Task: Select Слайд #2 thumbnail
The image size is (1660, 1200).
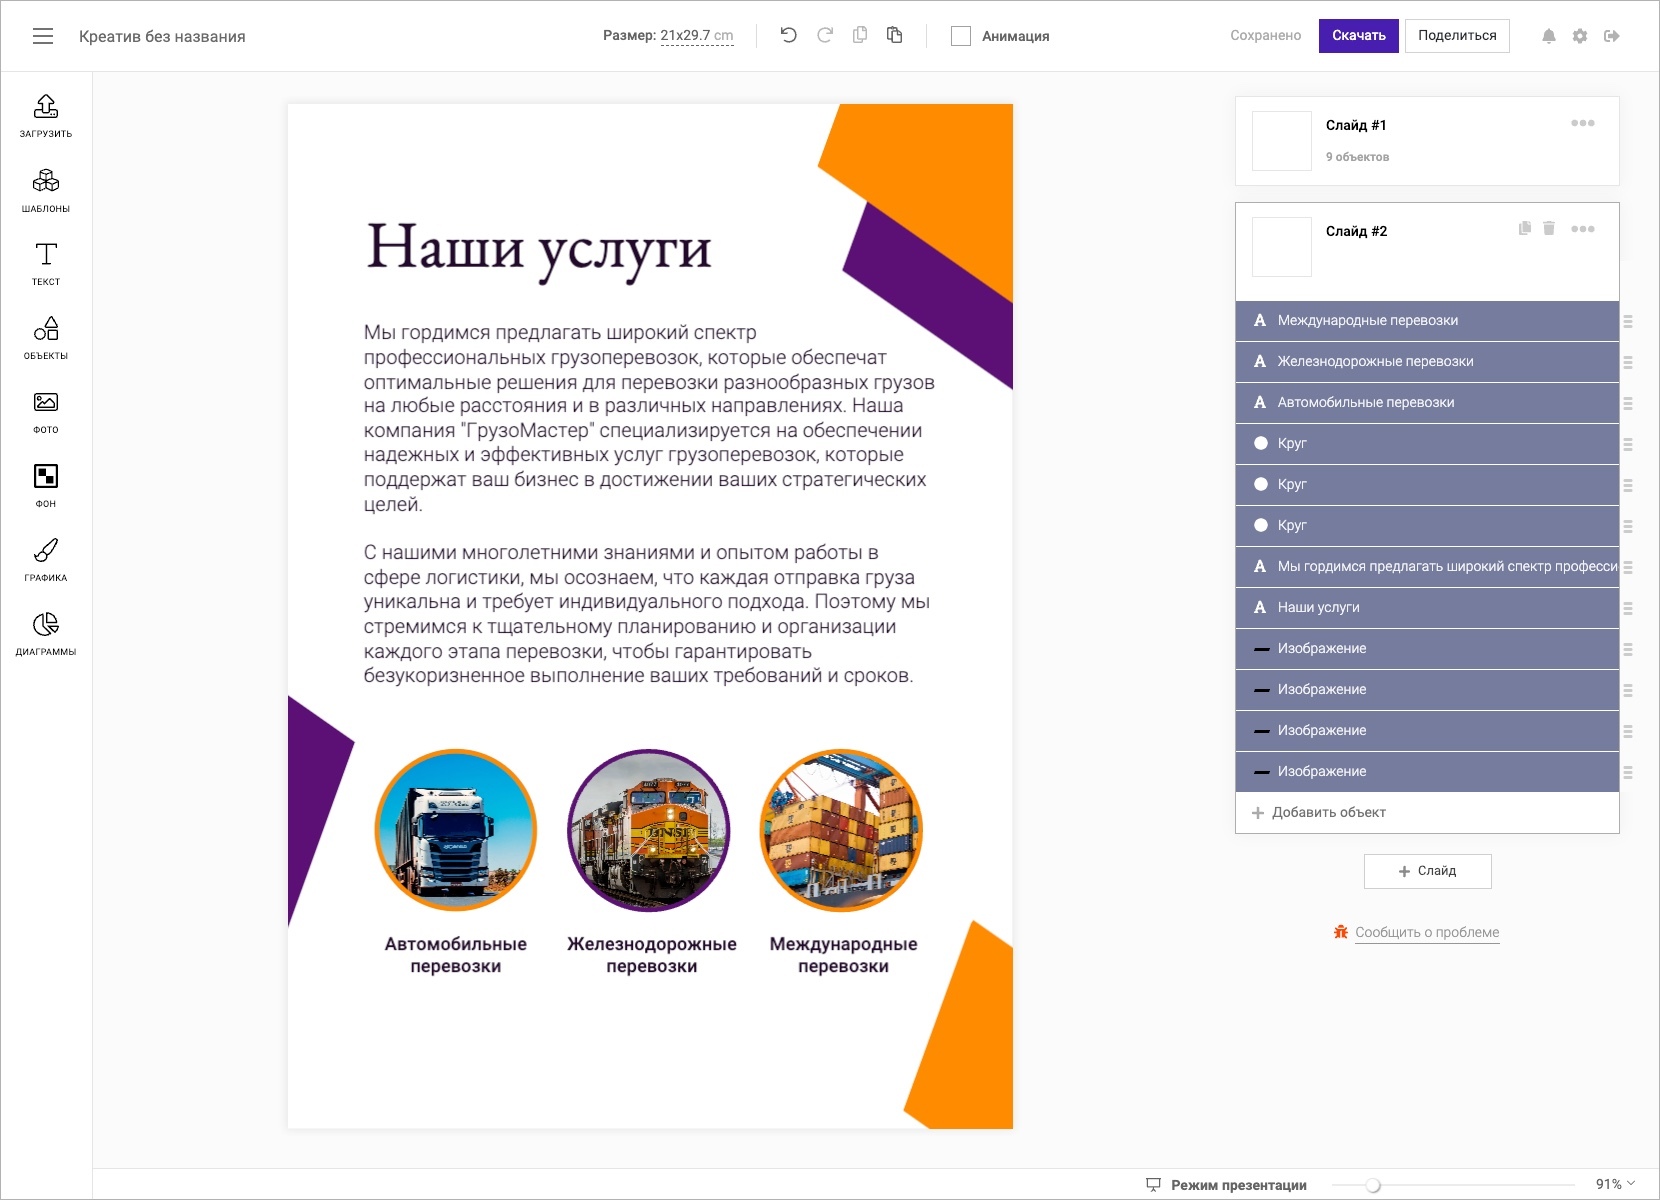Action: pyautogui.click(x=1282, y=247)
